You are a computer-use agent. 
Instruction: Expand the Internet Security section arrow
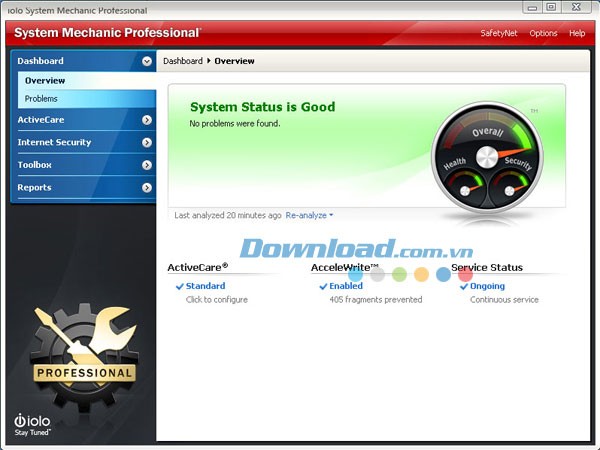pos(147,143)
